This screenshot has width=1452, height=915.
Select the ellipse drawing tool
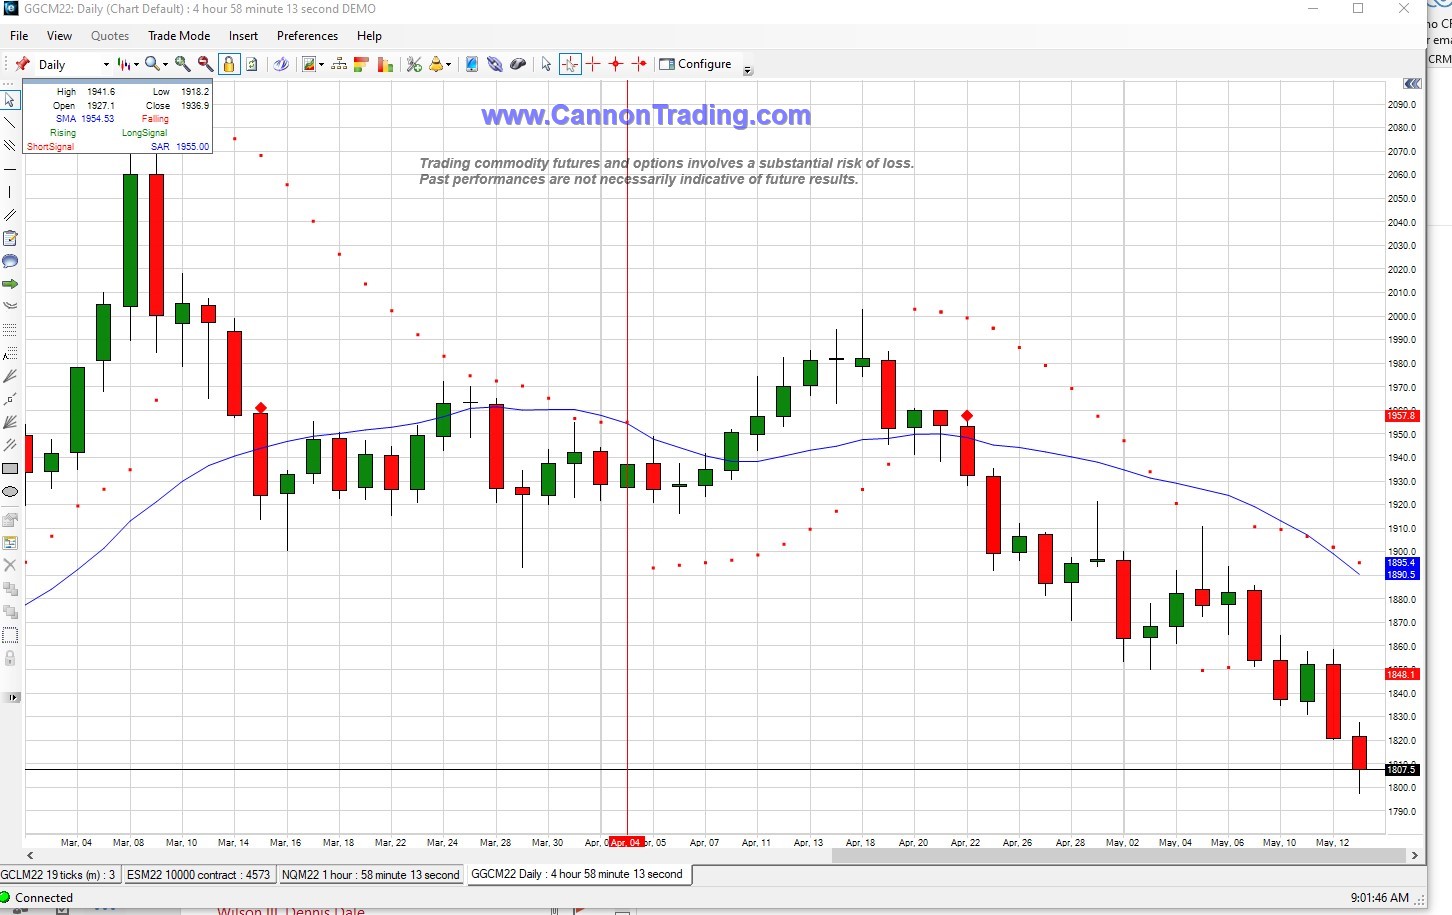(x=10, y=491)
